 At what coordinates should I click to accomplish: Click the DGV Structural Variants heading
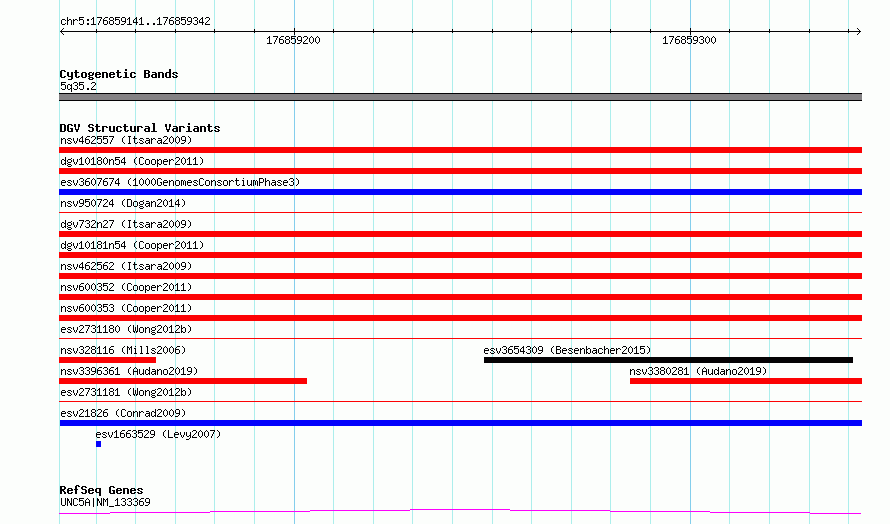point(140,128)
